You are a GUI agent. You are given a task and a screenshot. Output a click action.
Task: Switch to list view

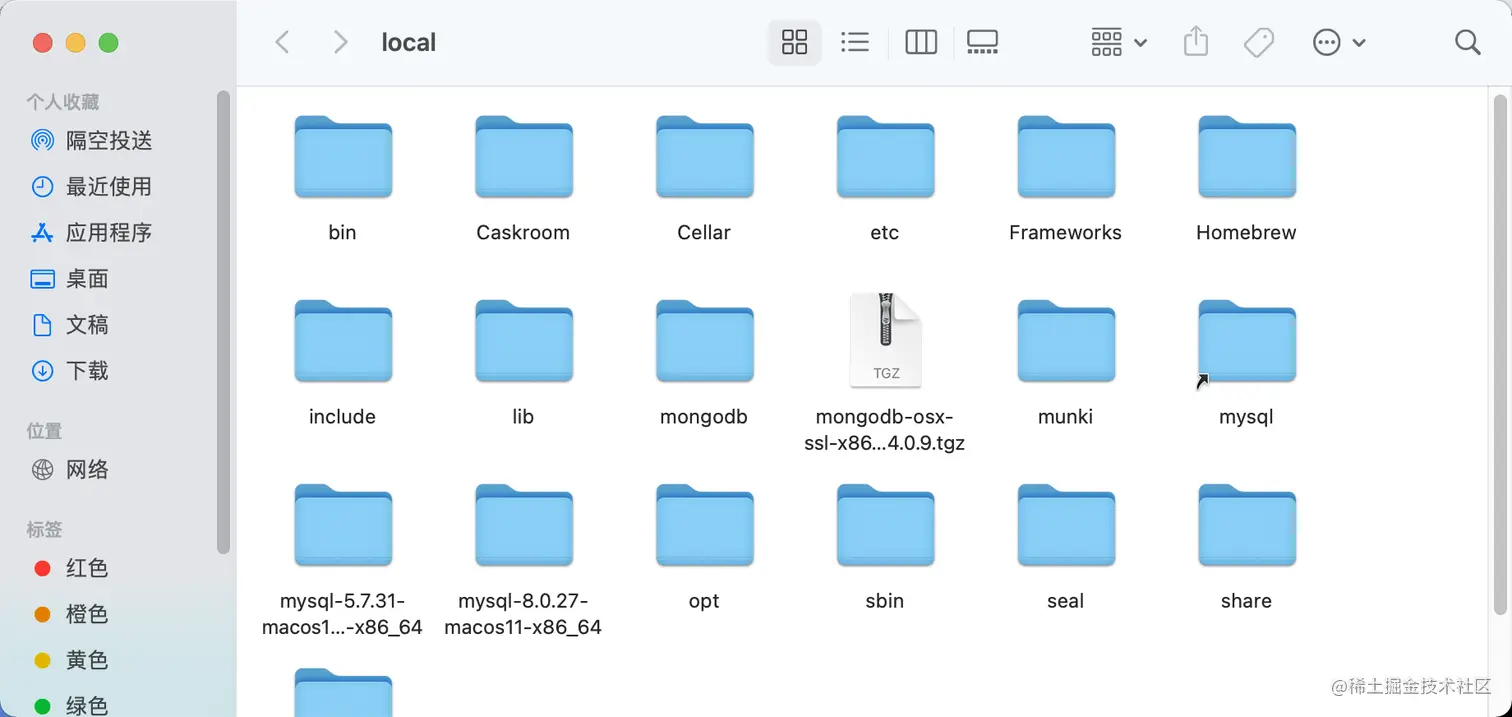[x=855, y=42]
